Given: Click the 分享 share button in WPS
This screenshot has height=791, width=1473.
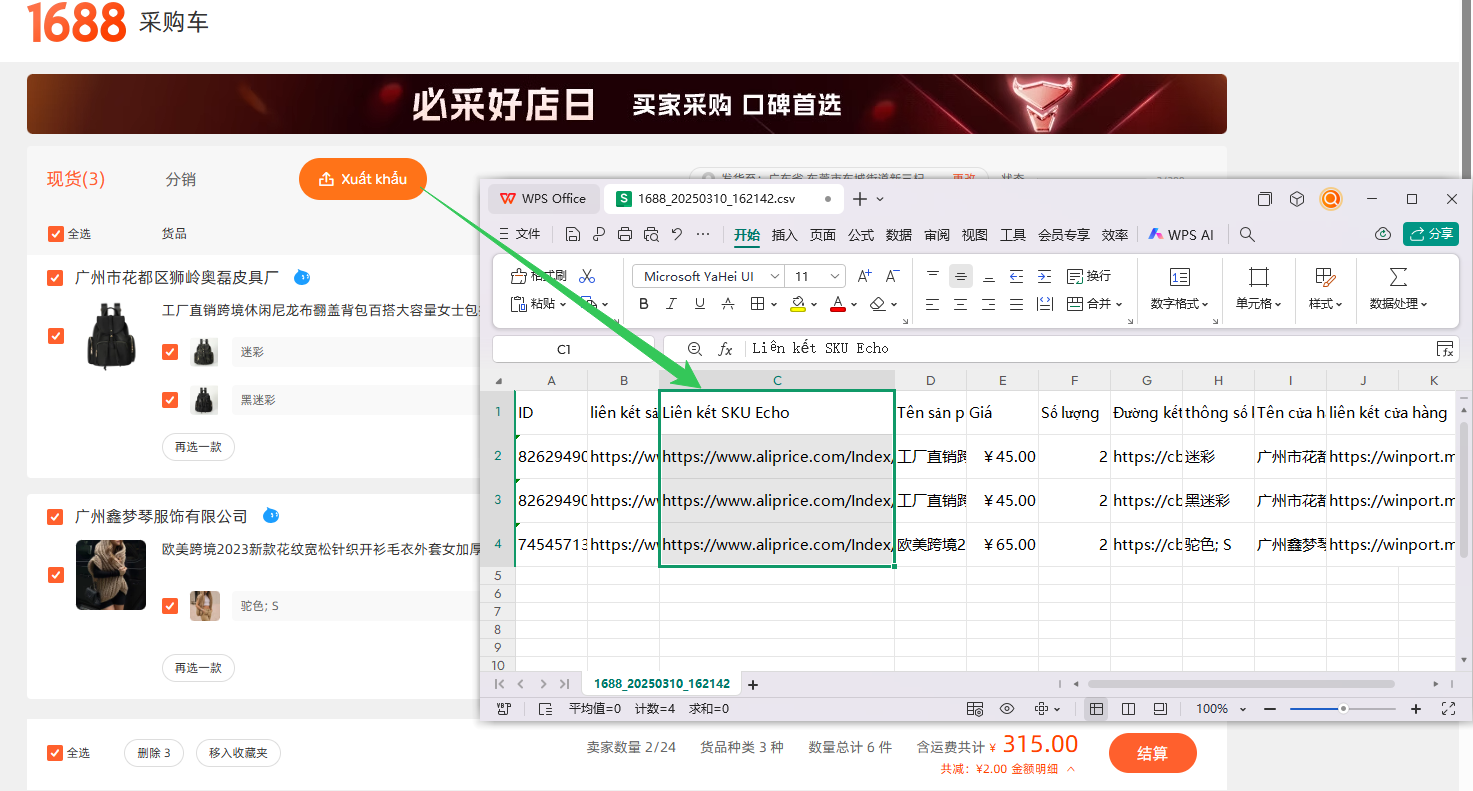Looking at the screenshot, I should pyautogui.click(x=1430, y=234).
